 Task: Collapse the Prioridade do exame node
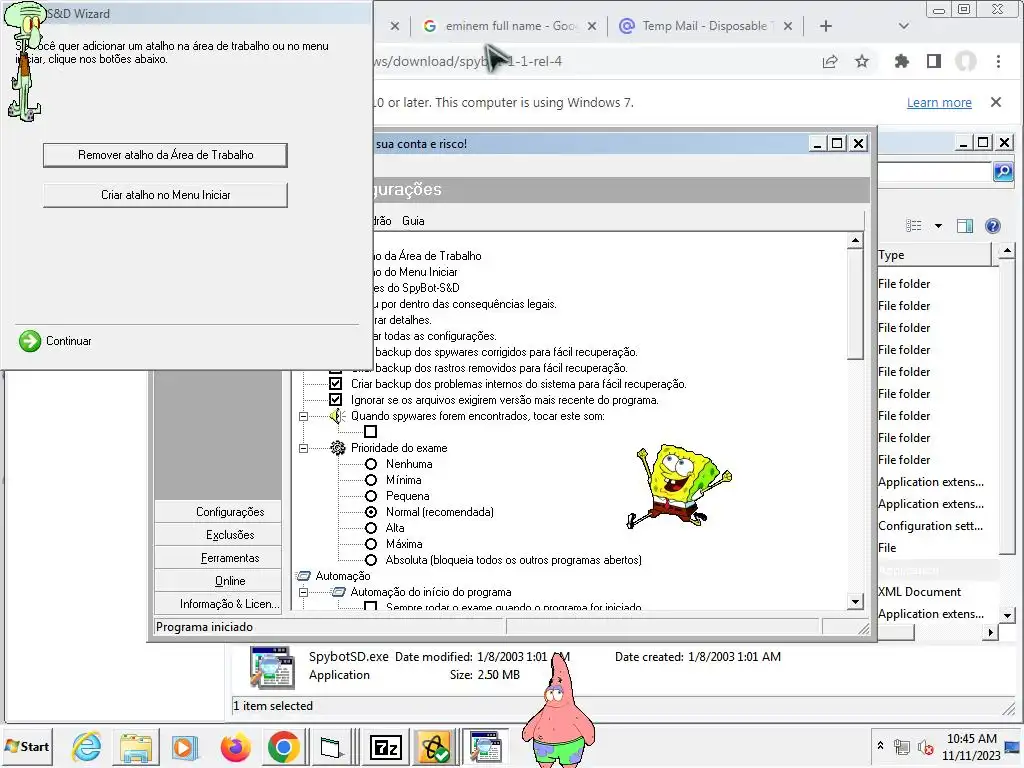click(303, 448)
